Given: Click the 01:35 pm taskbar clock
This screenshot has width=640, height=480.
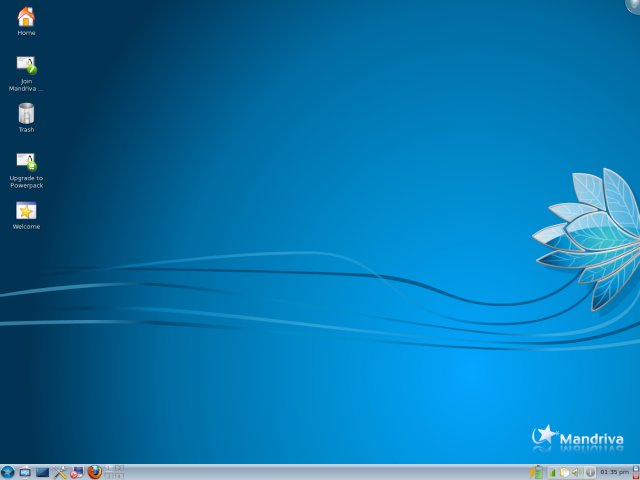Looking at the screenshot, I should coord(614,472).
